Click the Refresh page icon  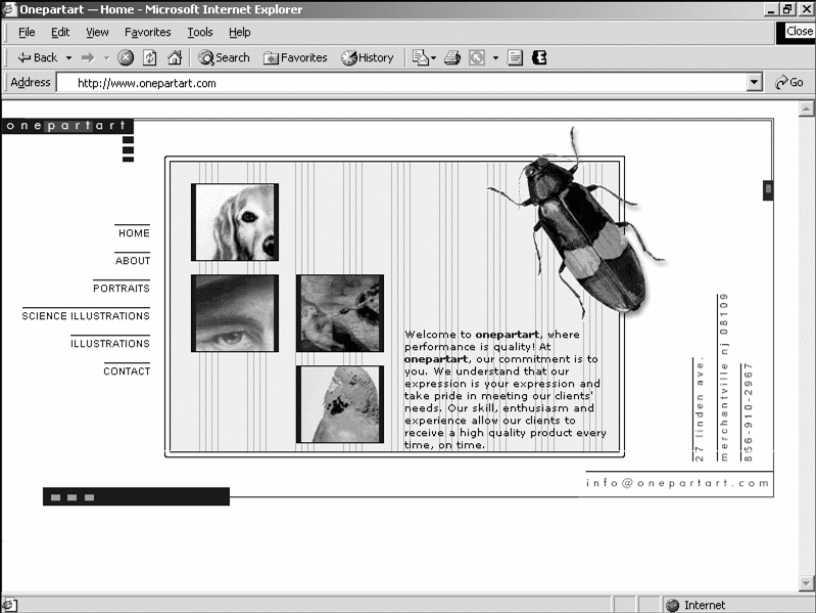[149, 58]
